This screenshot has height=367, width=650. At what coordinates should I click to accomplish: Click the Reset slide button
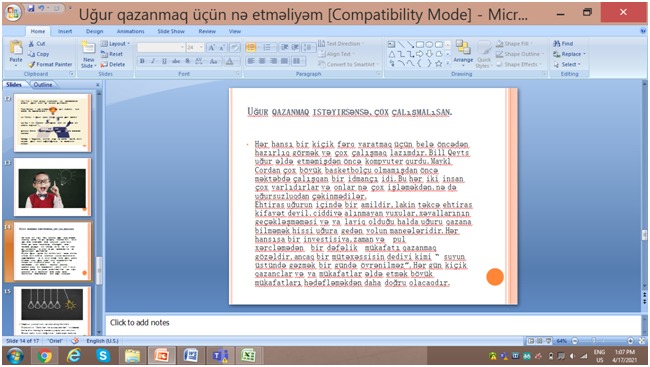[112, 54]
